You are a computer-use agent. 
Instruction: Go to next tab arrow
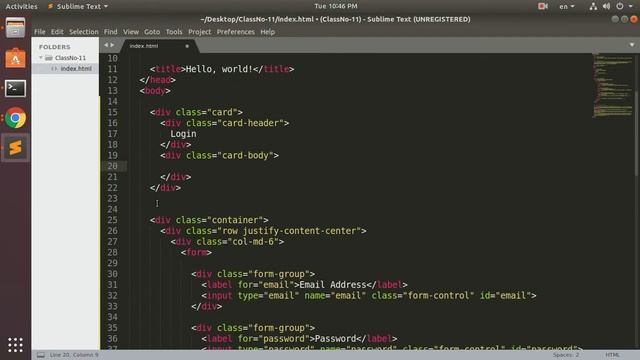pyautogui.click(x=112, y=45)
